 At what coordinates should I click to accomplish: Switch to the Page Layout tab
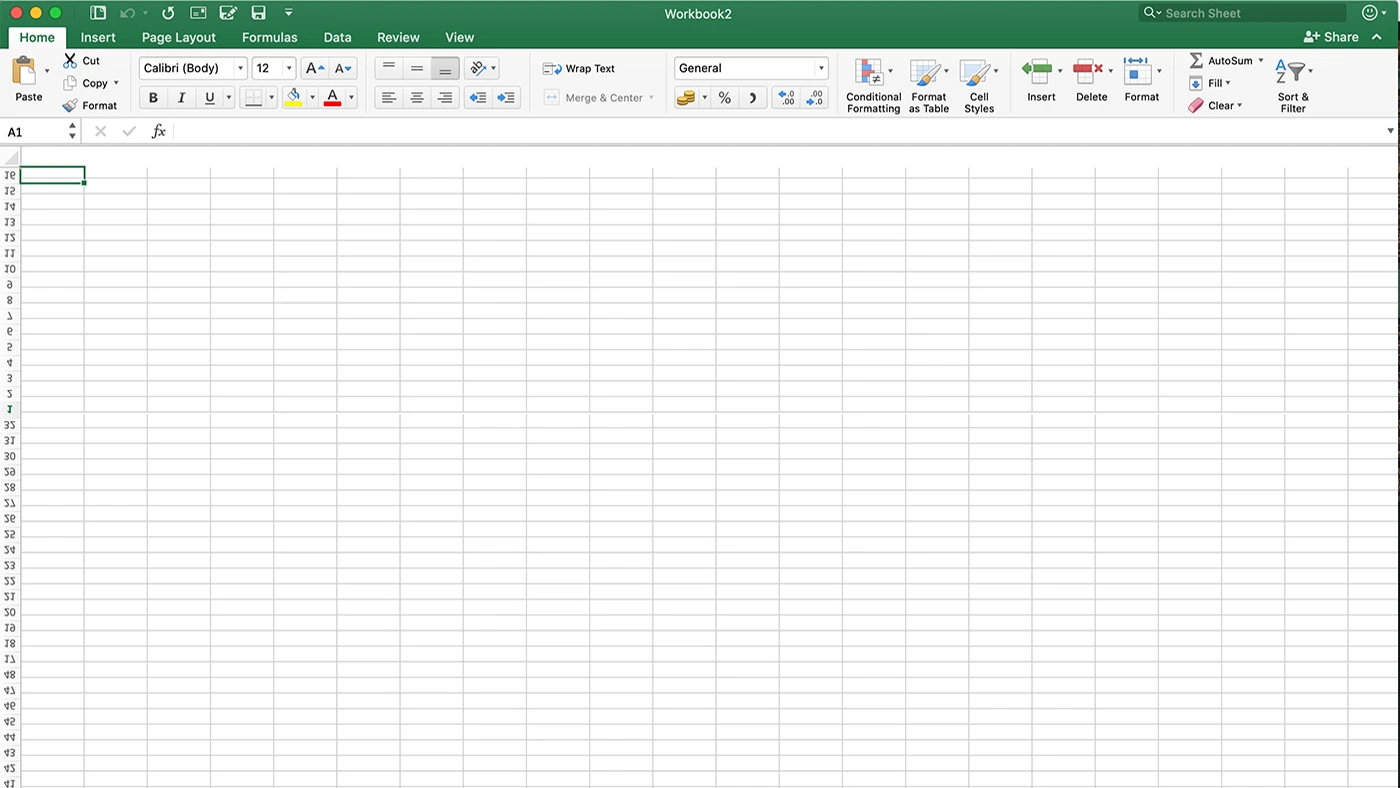pyautogui.click(x=178, y=37)
